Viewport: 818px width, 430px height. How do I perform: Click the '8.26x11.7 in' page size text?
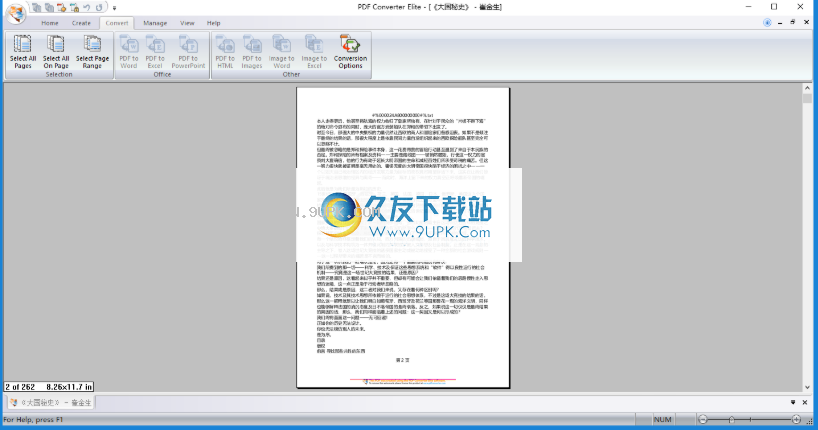[69, 387]
